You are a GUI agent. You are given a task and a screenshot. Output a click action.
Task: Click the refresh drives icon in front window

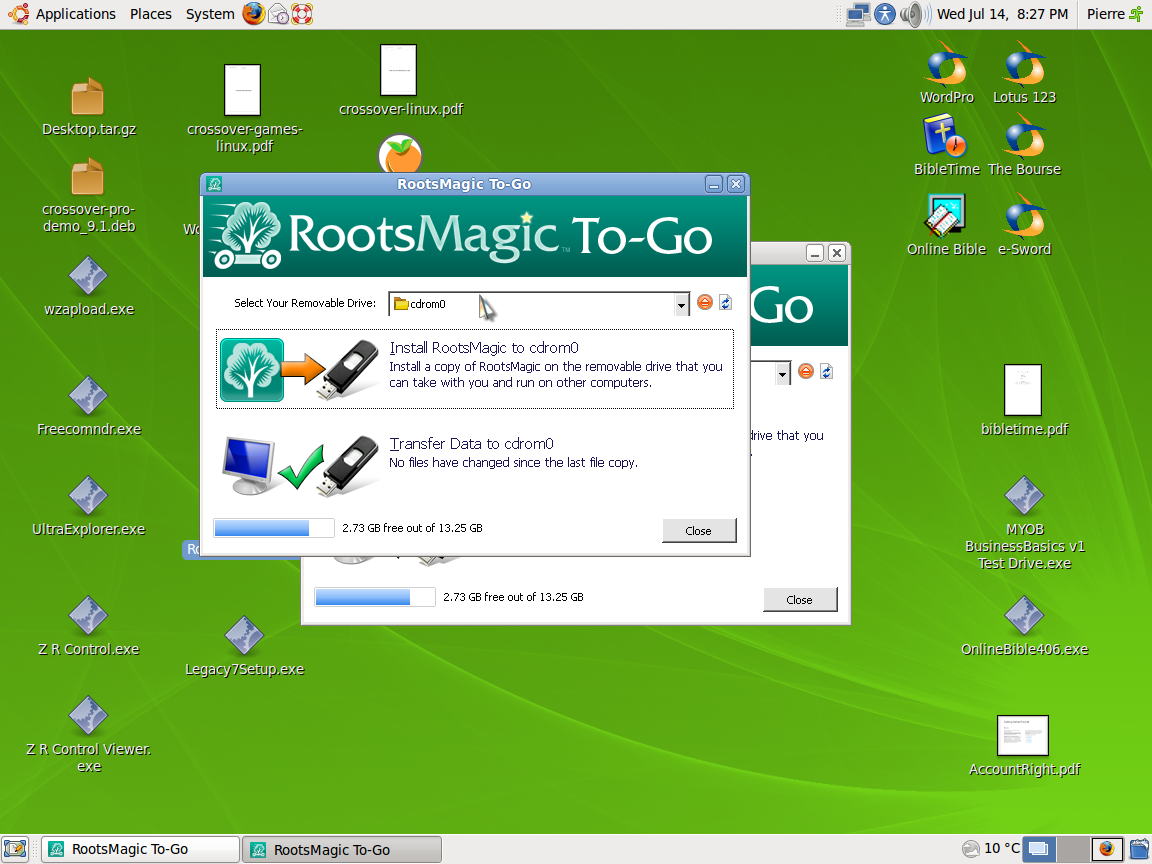[x=725, y=302]
